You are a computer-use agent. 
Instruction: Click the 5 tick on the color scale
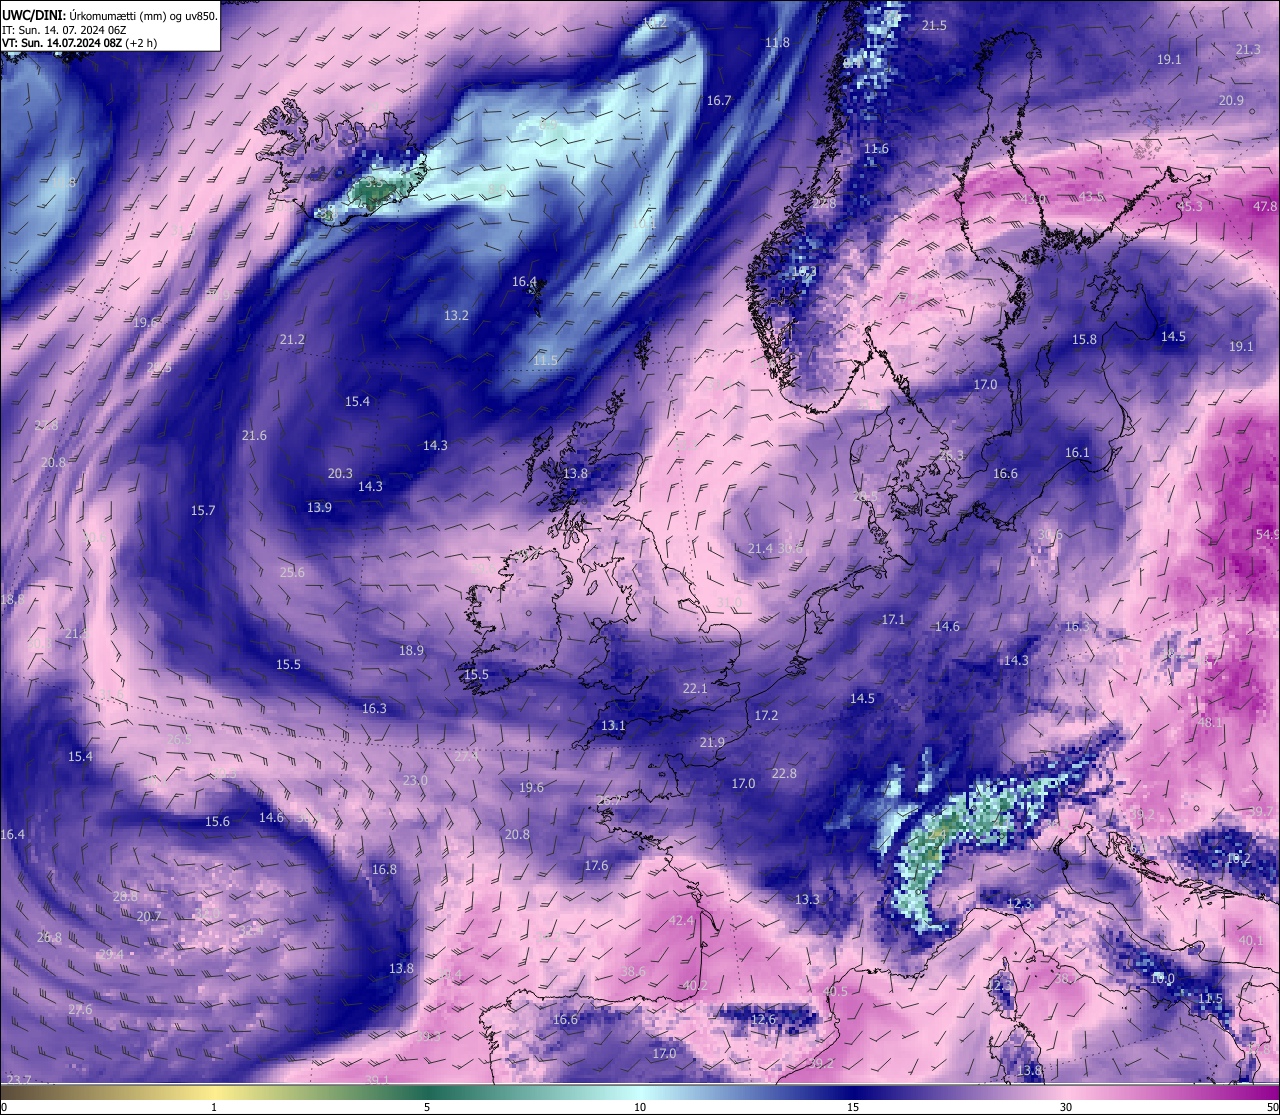coord(427,1107)
